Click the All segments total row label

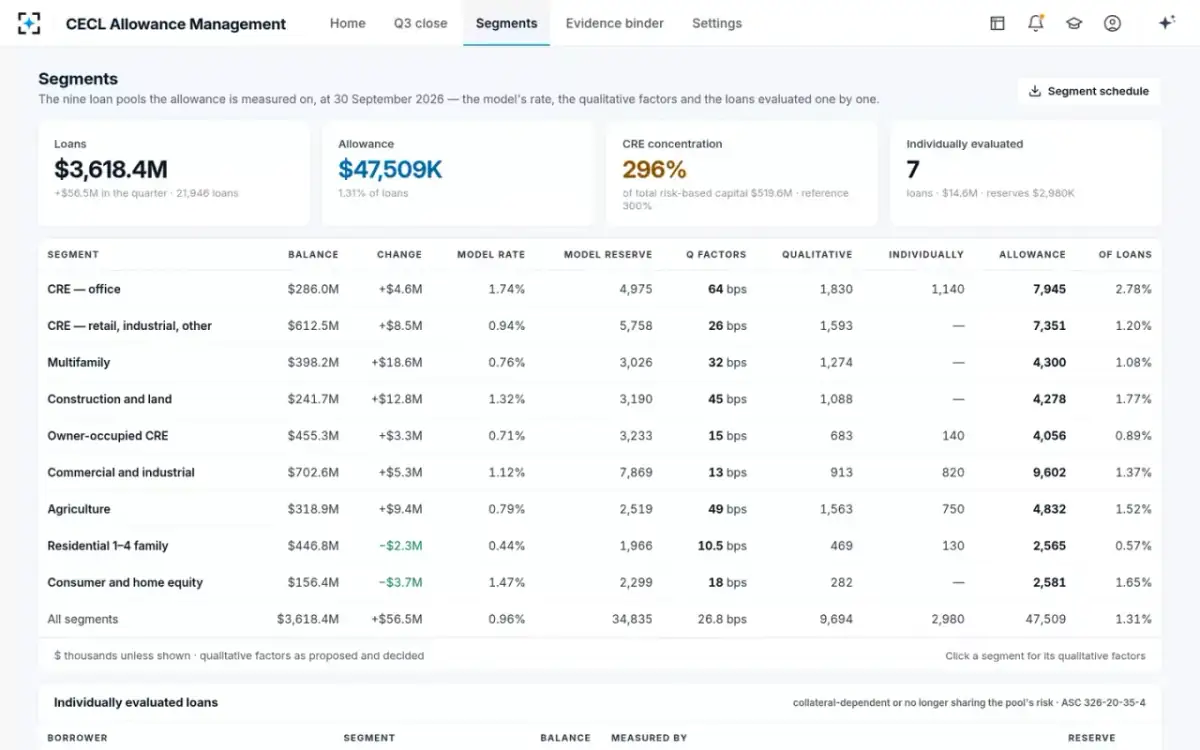[x=83, y=619]
